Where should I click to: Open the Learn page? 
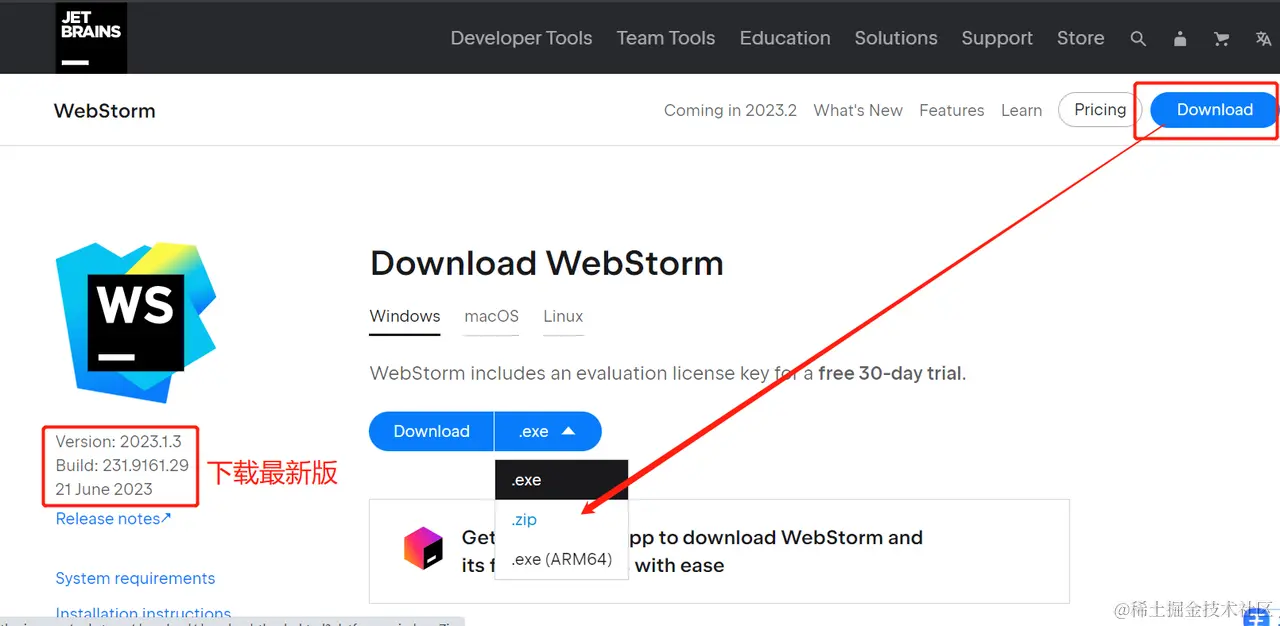coord(1021,110)
